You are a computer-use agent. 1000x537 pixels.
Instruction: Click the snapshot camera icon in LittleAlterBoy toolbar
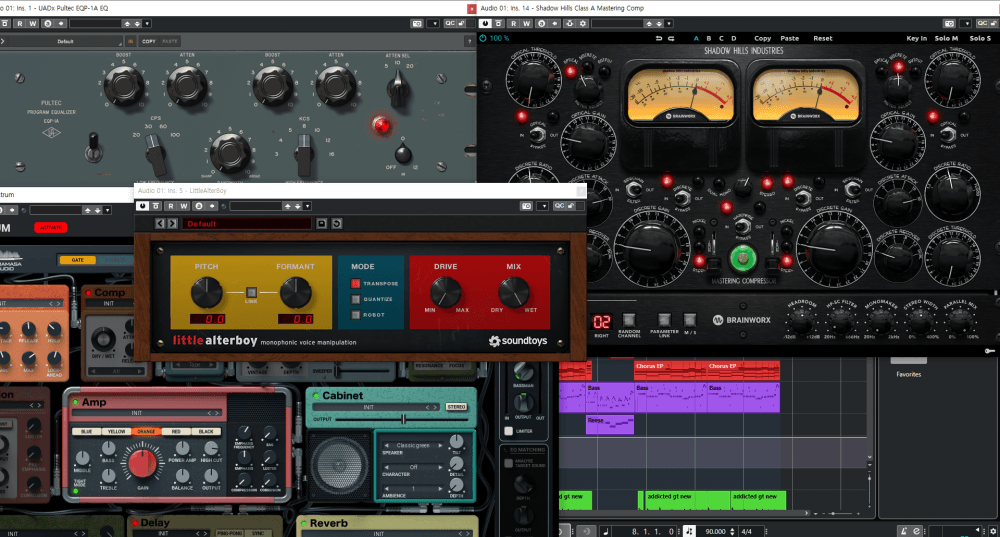point(526,206)
